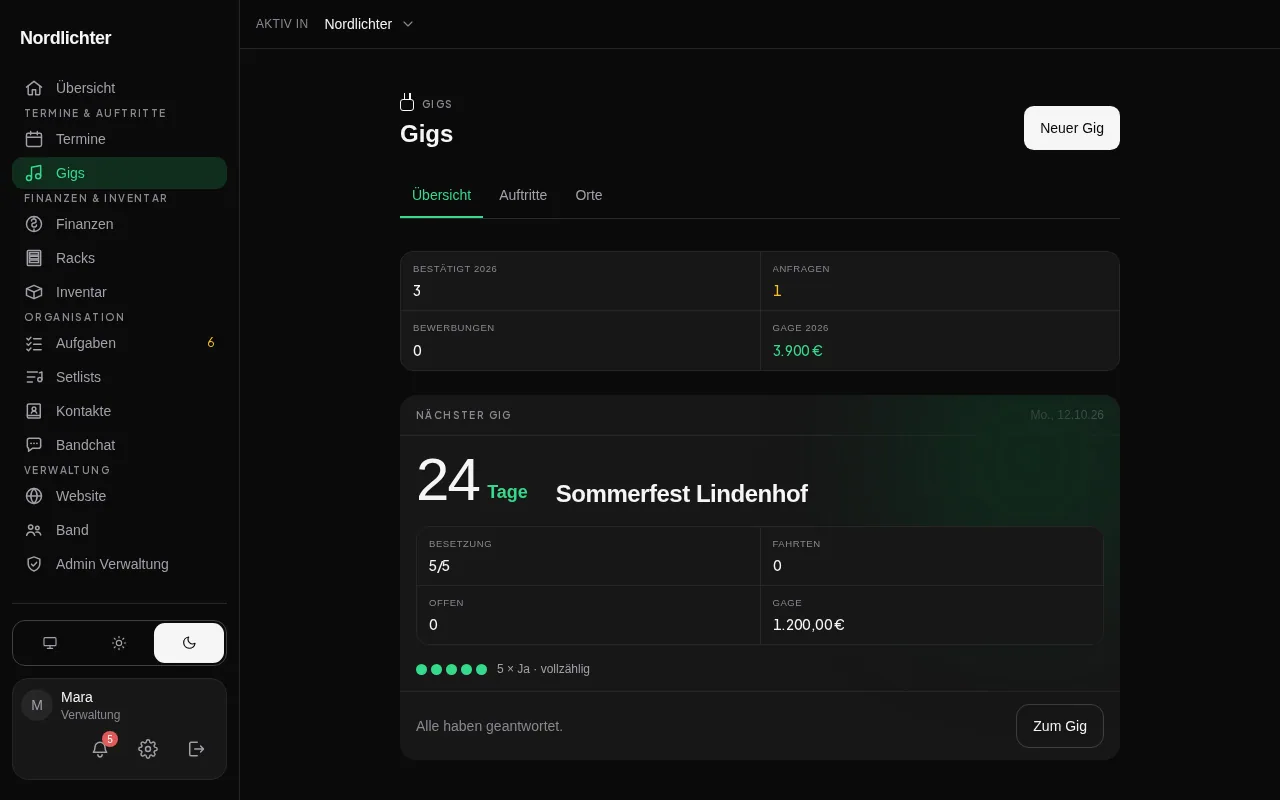Open Racks via its sidebar icon
Viewport: 1280px width, 800px height.
click(x=34, y=258)
